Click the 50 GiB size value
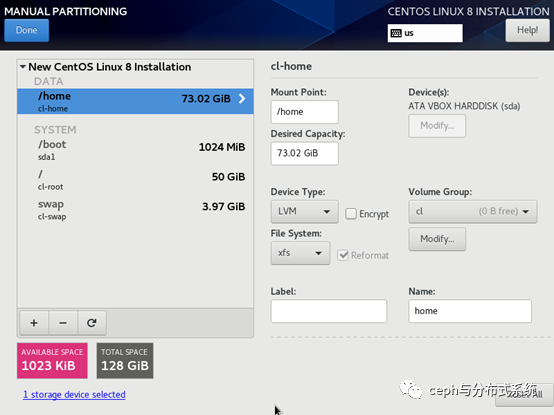 229,177
